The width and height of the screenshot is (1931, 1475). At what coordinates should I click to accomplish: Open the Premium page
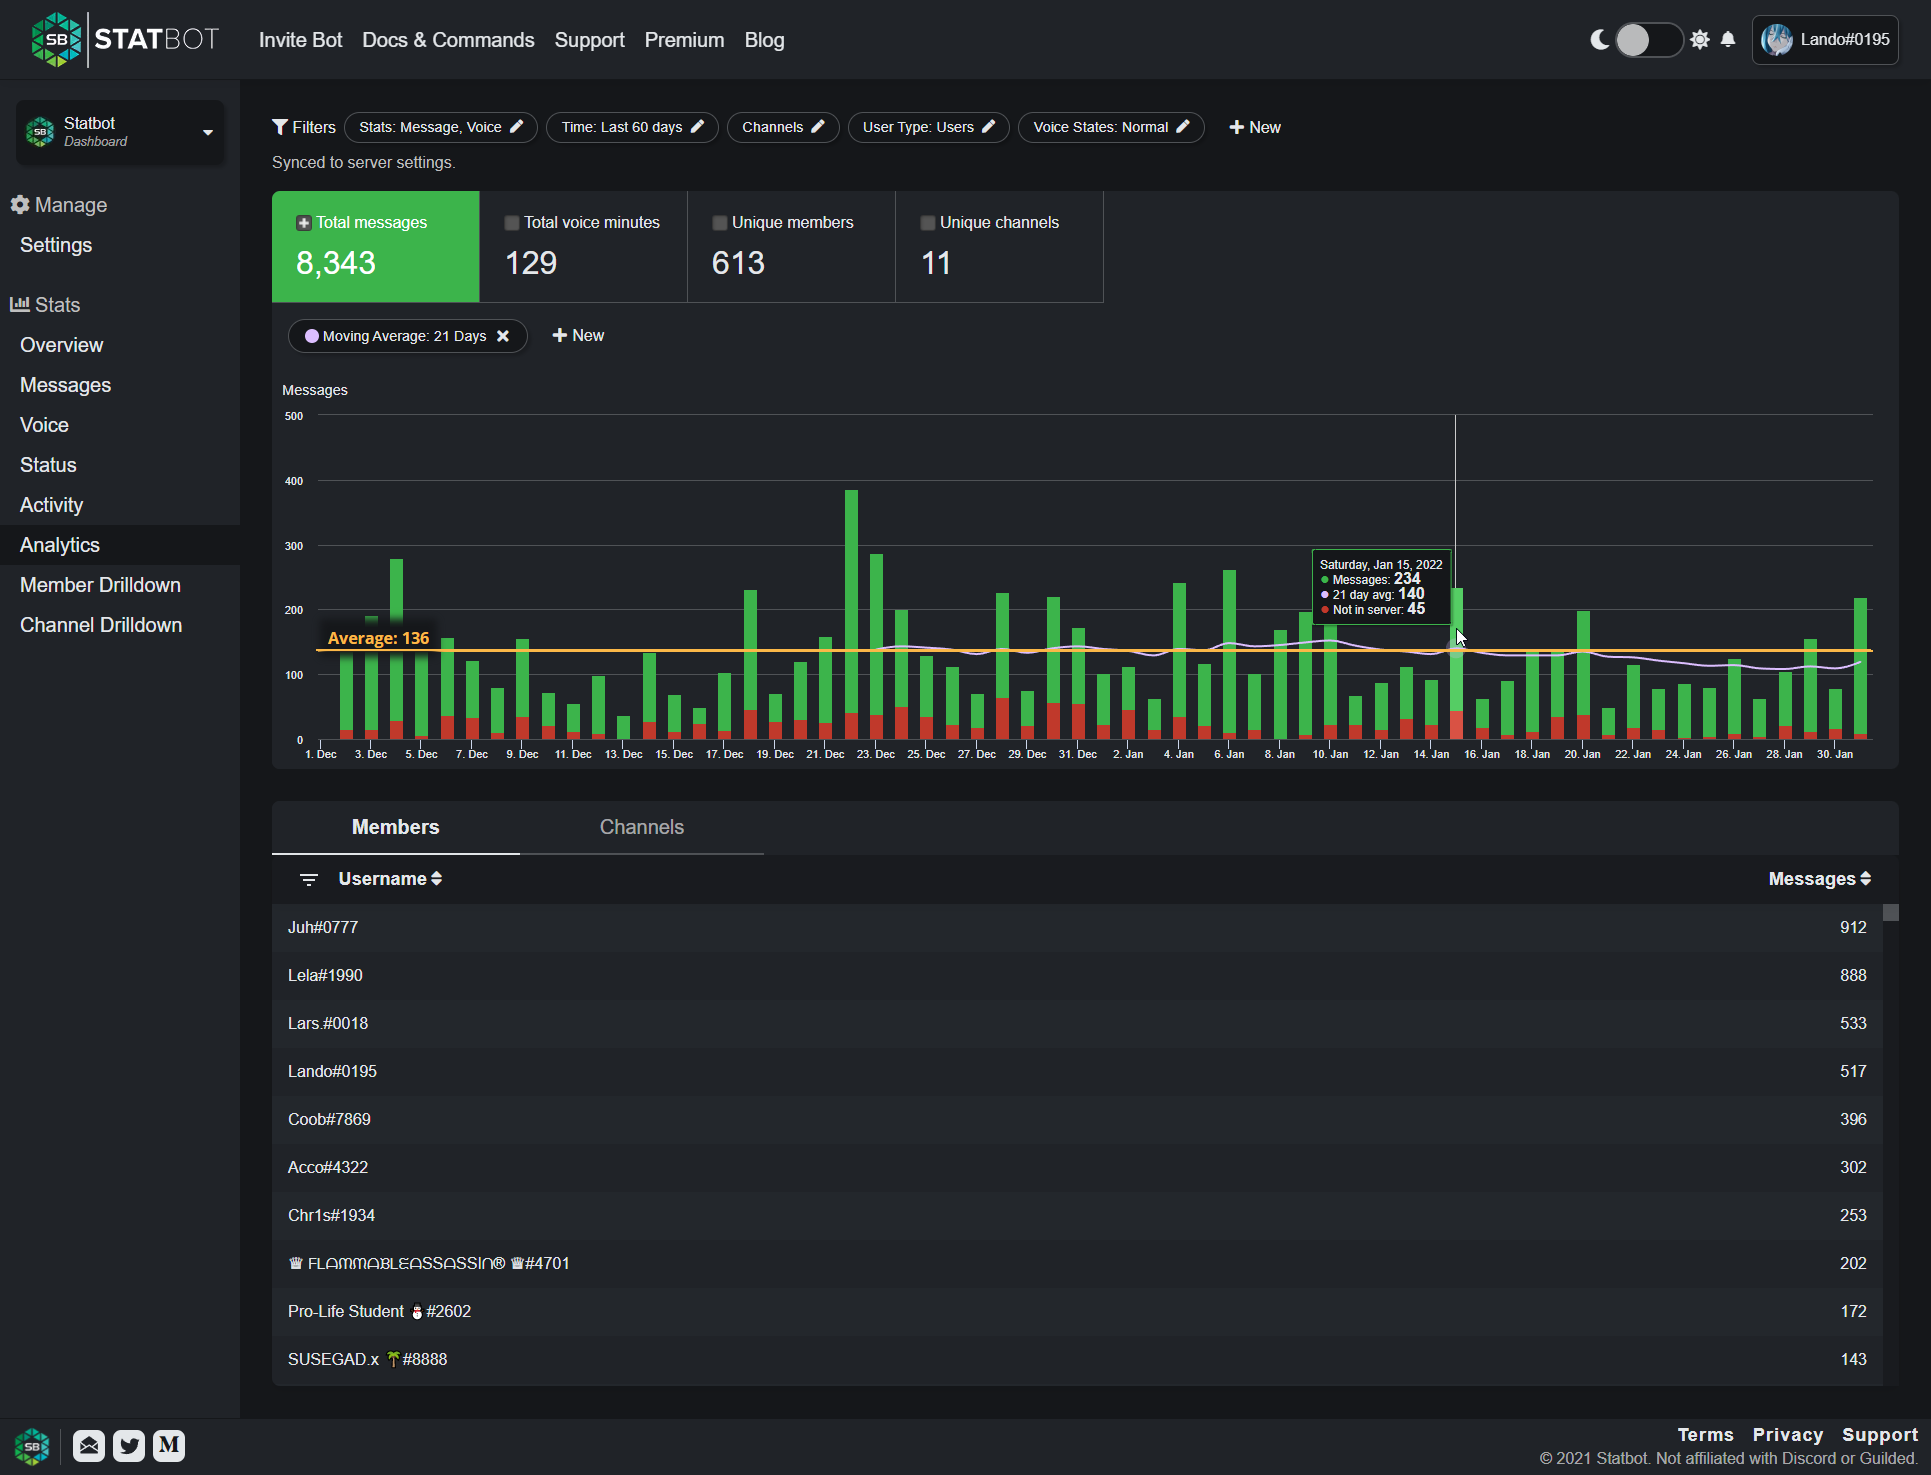pos(684,40)
